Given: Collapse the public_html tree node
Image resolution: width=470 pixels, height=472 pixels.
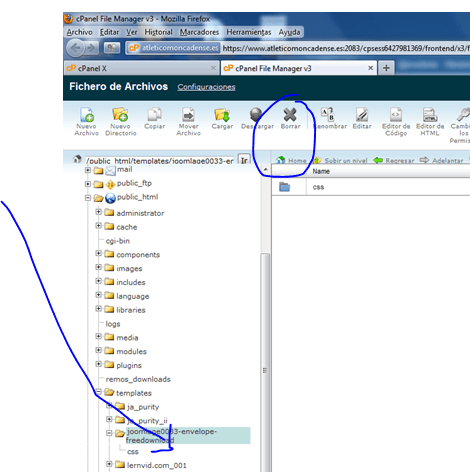Looking at the screenshot, I should [x=88, y=198].
